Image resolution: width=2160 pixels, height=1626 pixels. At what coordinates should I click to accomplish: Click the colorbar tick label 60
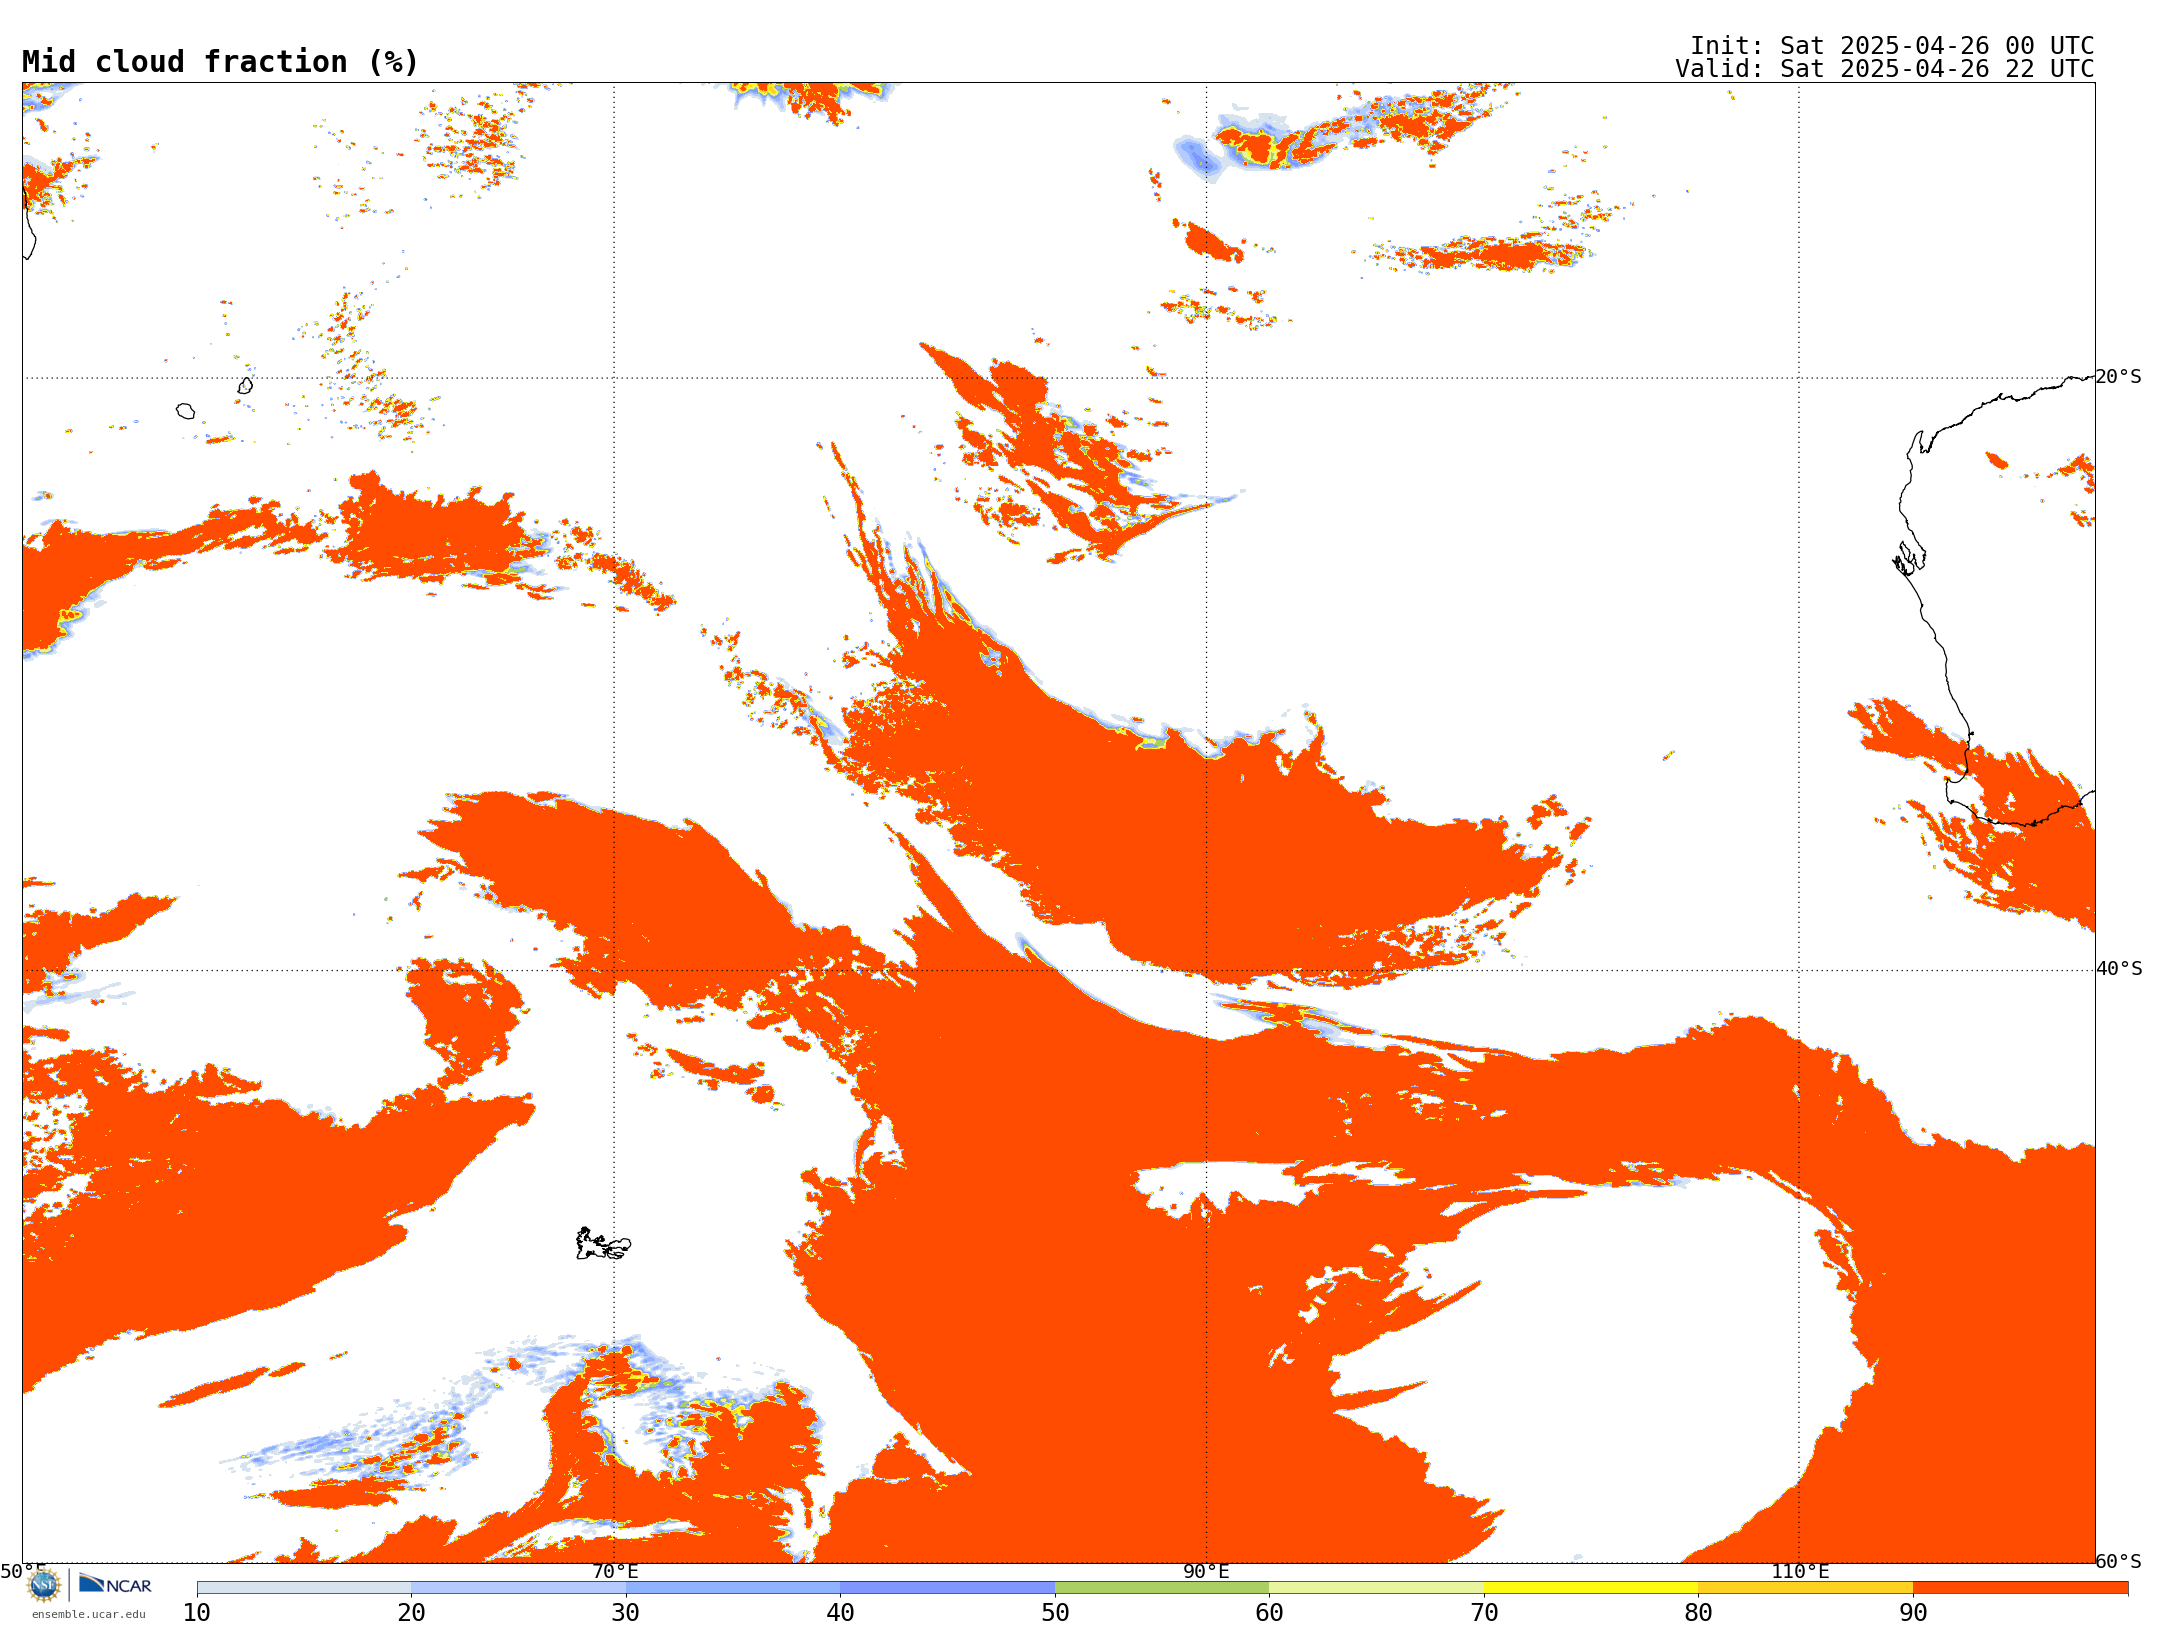pos(1270,1613)
